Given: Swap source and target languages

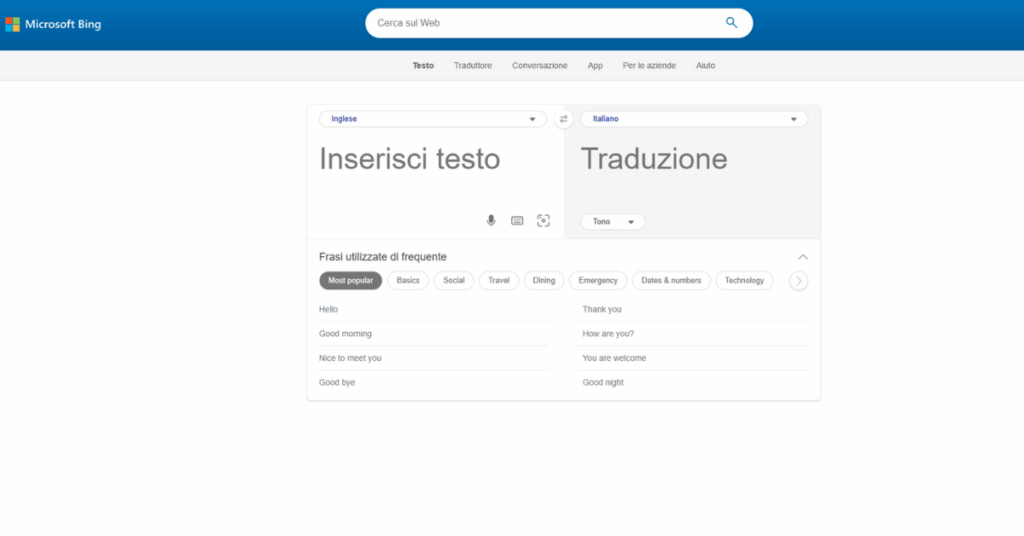Looking at the screenshot, I should pos(563,119).
